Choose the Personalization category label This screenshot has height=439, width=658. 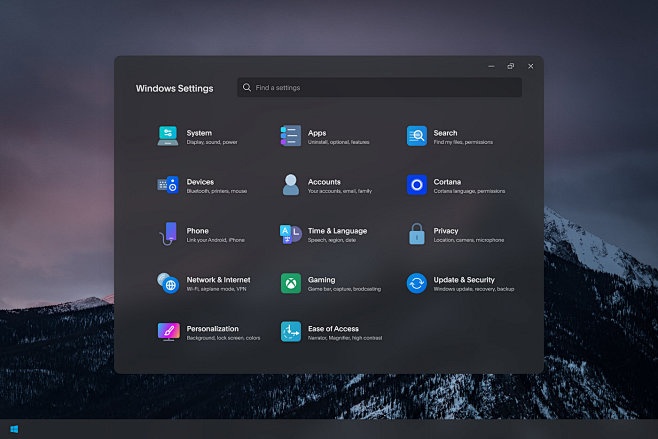point(212,329)
